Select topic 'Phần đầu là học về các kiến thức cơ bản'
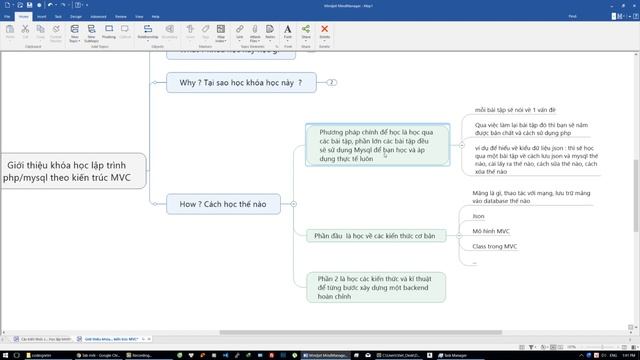Image resolution: width=640 pixels, height=360 pixels. tap(376, 236)
